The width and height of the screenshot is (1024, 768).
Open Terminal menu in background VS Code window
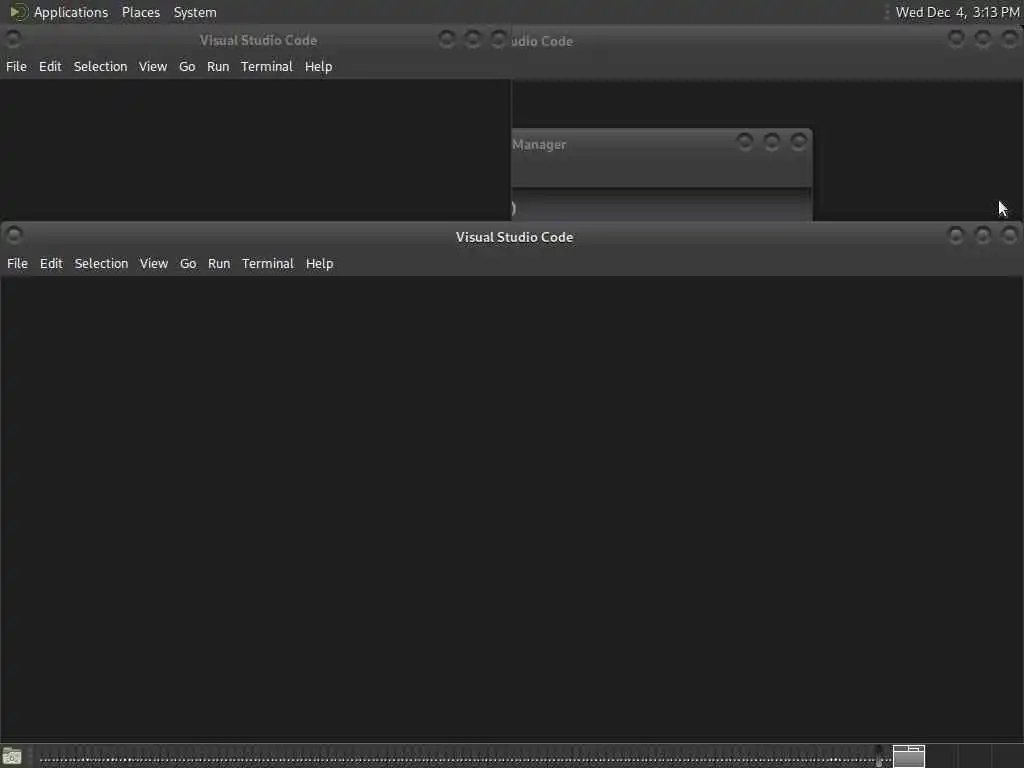[267, 66]
